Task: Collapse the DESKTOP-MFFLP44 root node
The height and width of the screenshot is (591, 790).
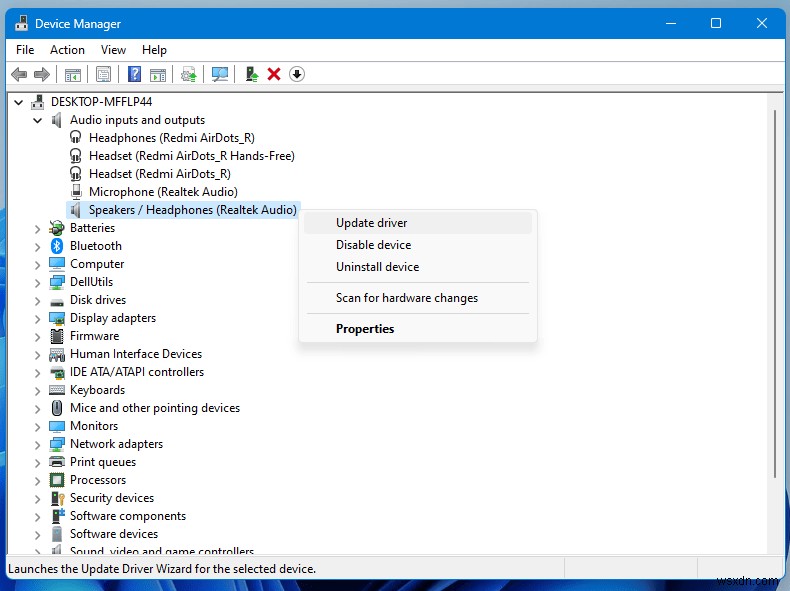Action: 19,102
